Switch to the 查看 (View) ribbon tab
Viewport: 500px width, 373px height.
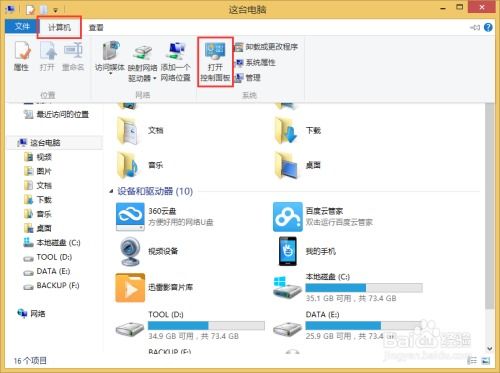[x=96, y=28]
